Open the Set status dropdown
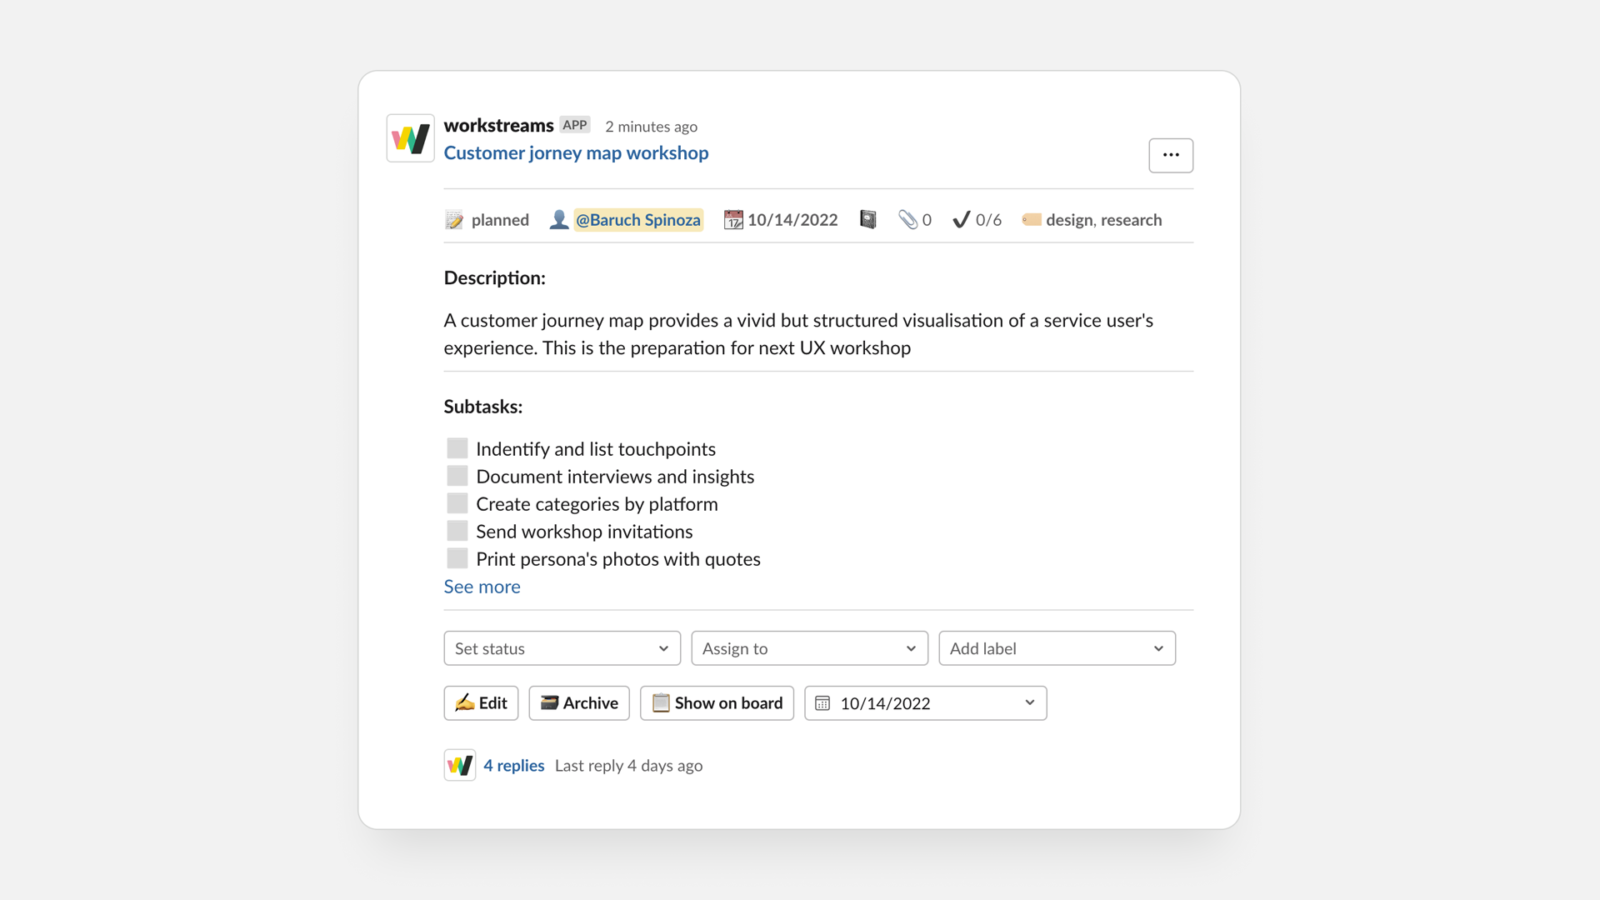Viewport: 1600px width, 900px height. 562,648
